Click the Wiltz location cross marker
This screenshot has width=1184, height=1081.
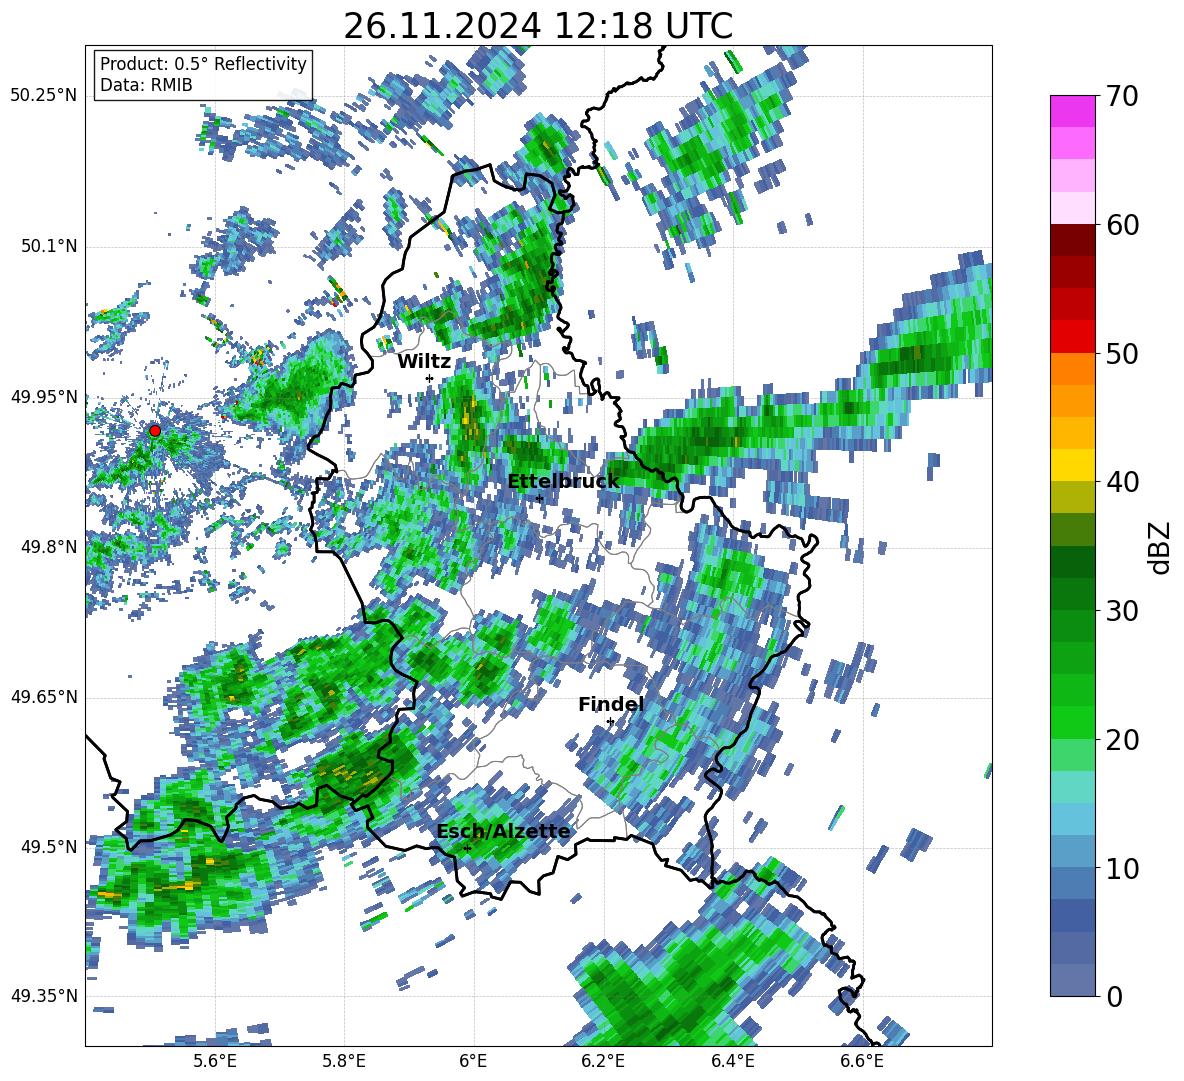click(x=430, y=377)
